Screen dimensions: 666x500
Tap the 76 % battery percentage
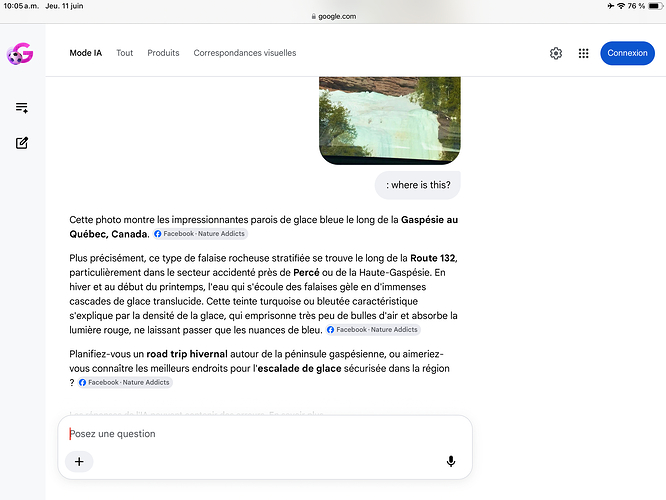click(636, 6)
